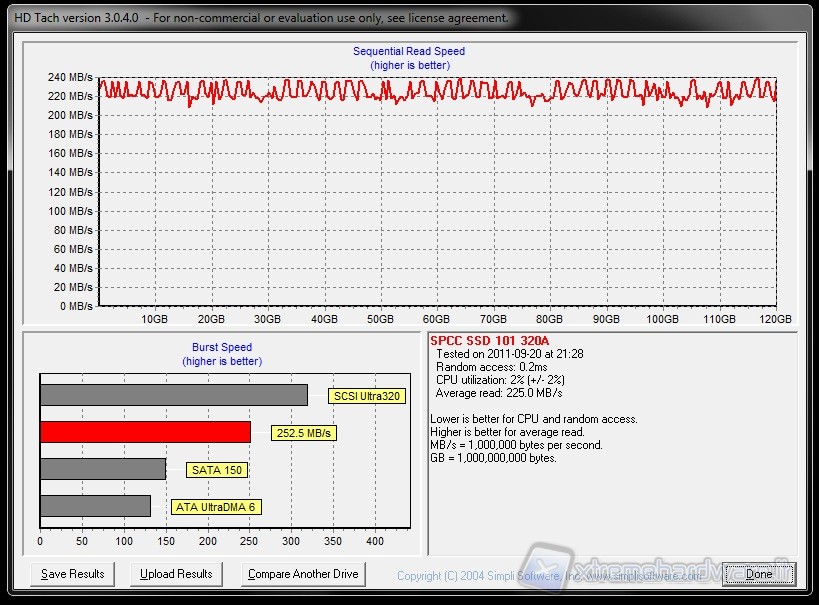This screenshot has width=819, height=605.
Task: Click the HD Tach version title bar
Action: (x=260, y=18)
